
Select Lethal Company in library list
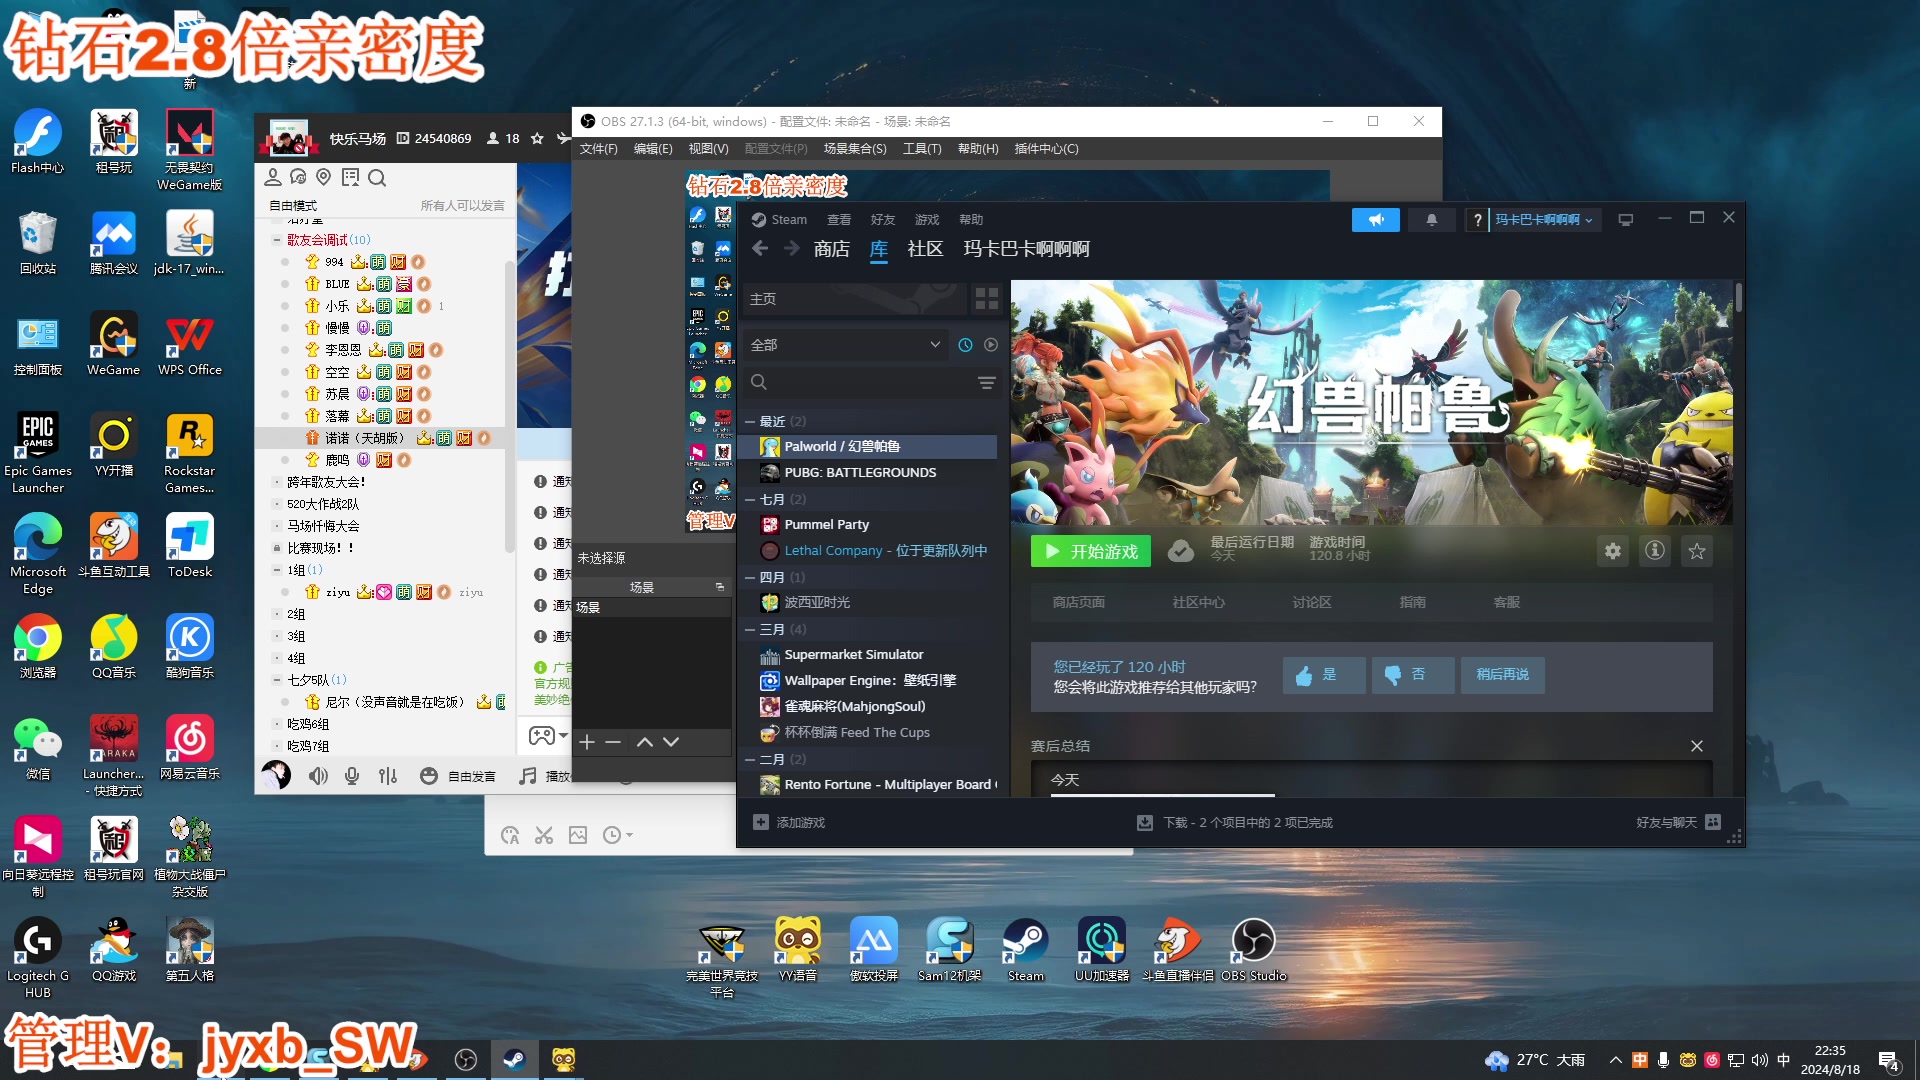(869, 550)
